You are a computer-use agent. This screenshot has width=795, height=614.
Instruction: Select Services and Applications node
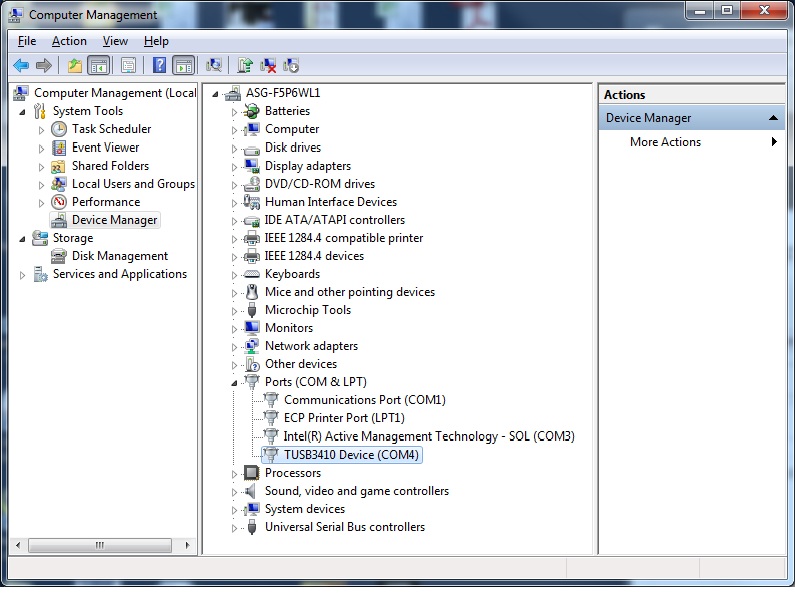click(120, 274)
